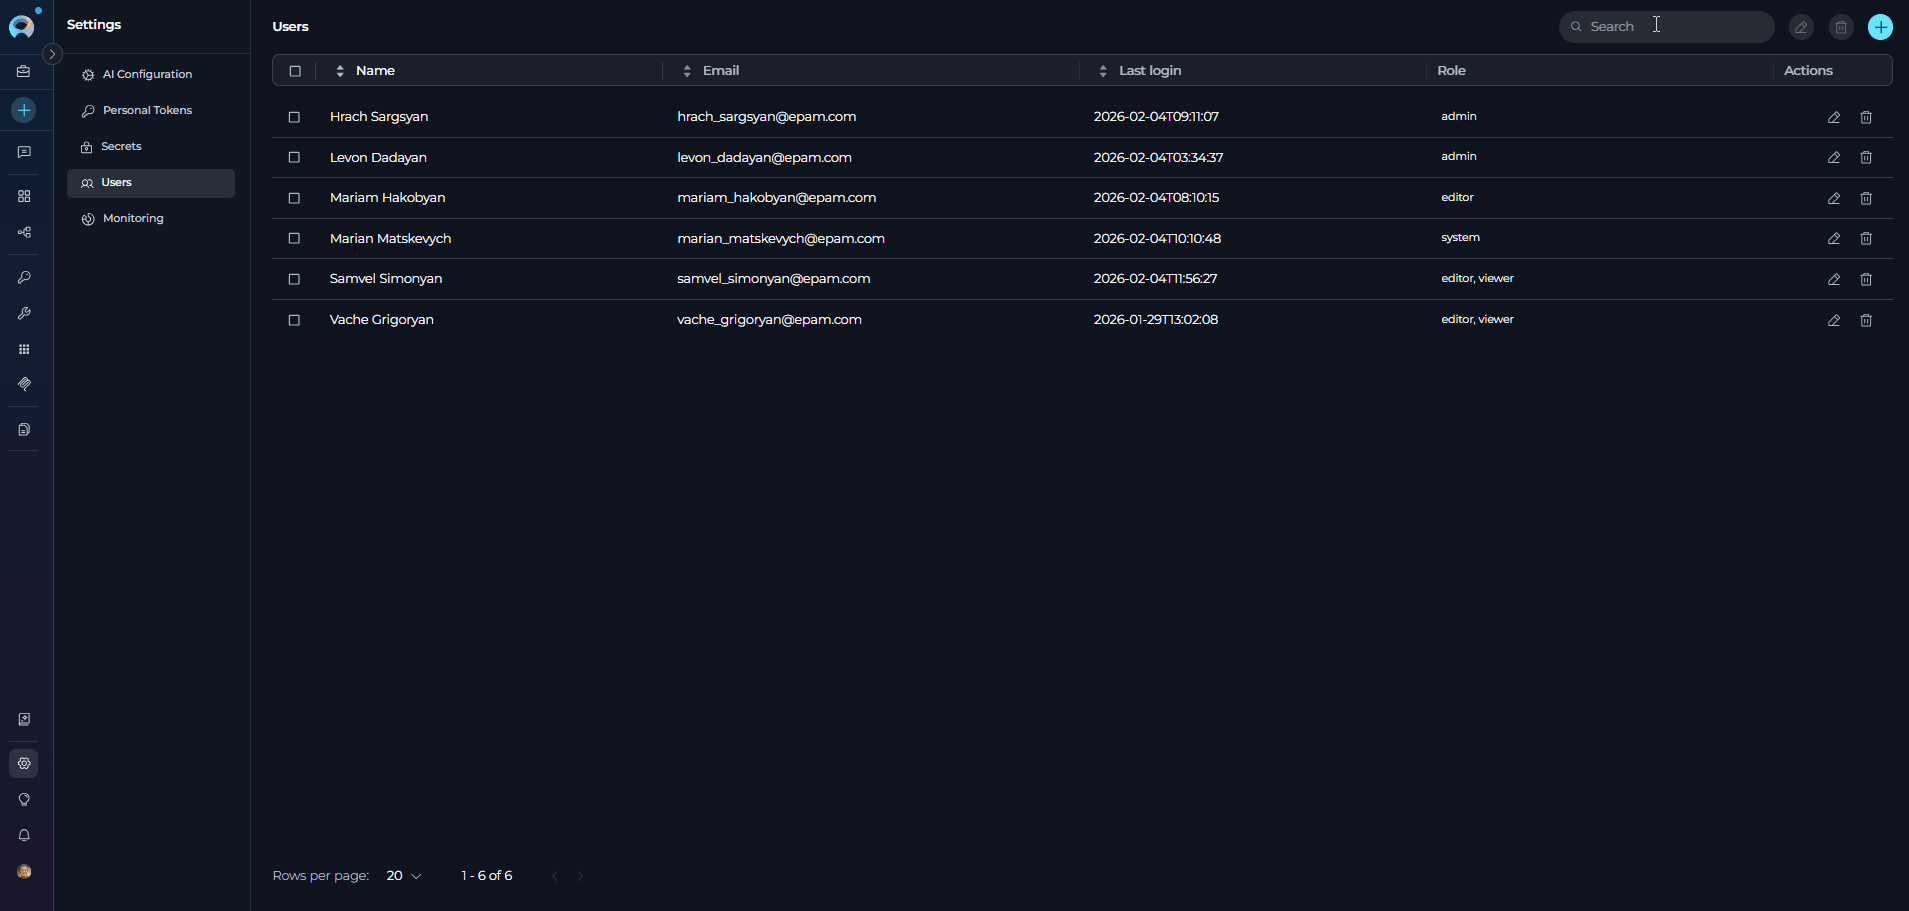1909x911 pixels.
Task: Sort users by Last login column
Action: pos(1103,71)
